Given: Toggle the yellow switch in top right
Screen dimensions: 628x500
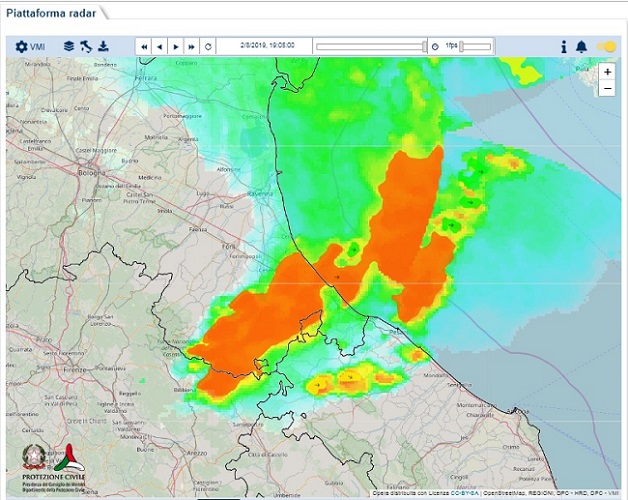Looking at the screenshot, I should click(606, 47).
